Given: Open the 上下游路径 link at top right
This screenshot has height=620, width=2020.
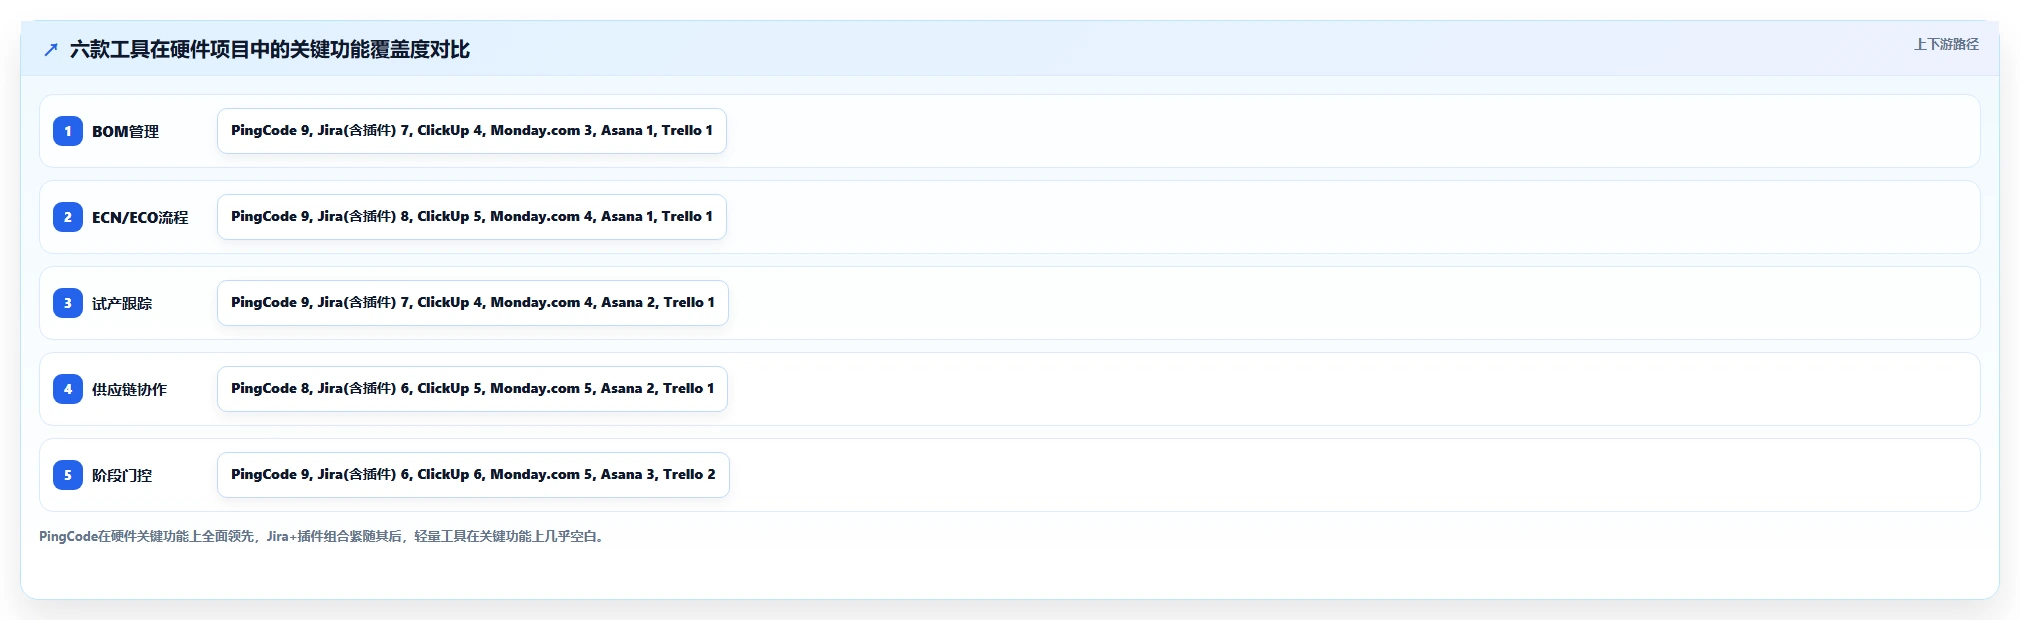Looking at the screenshot, I should click(1946, 44).
